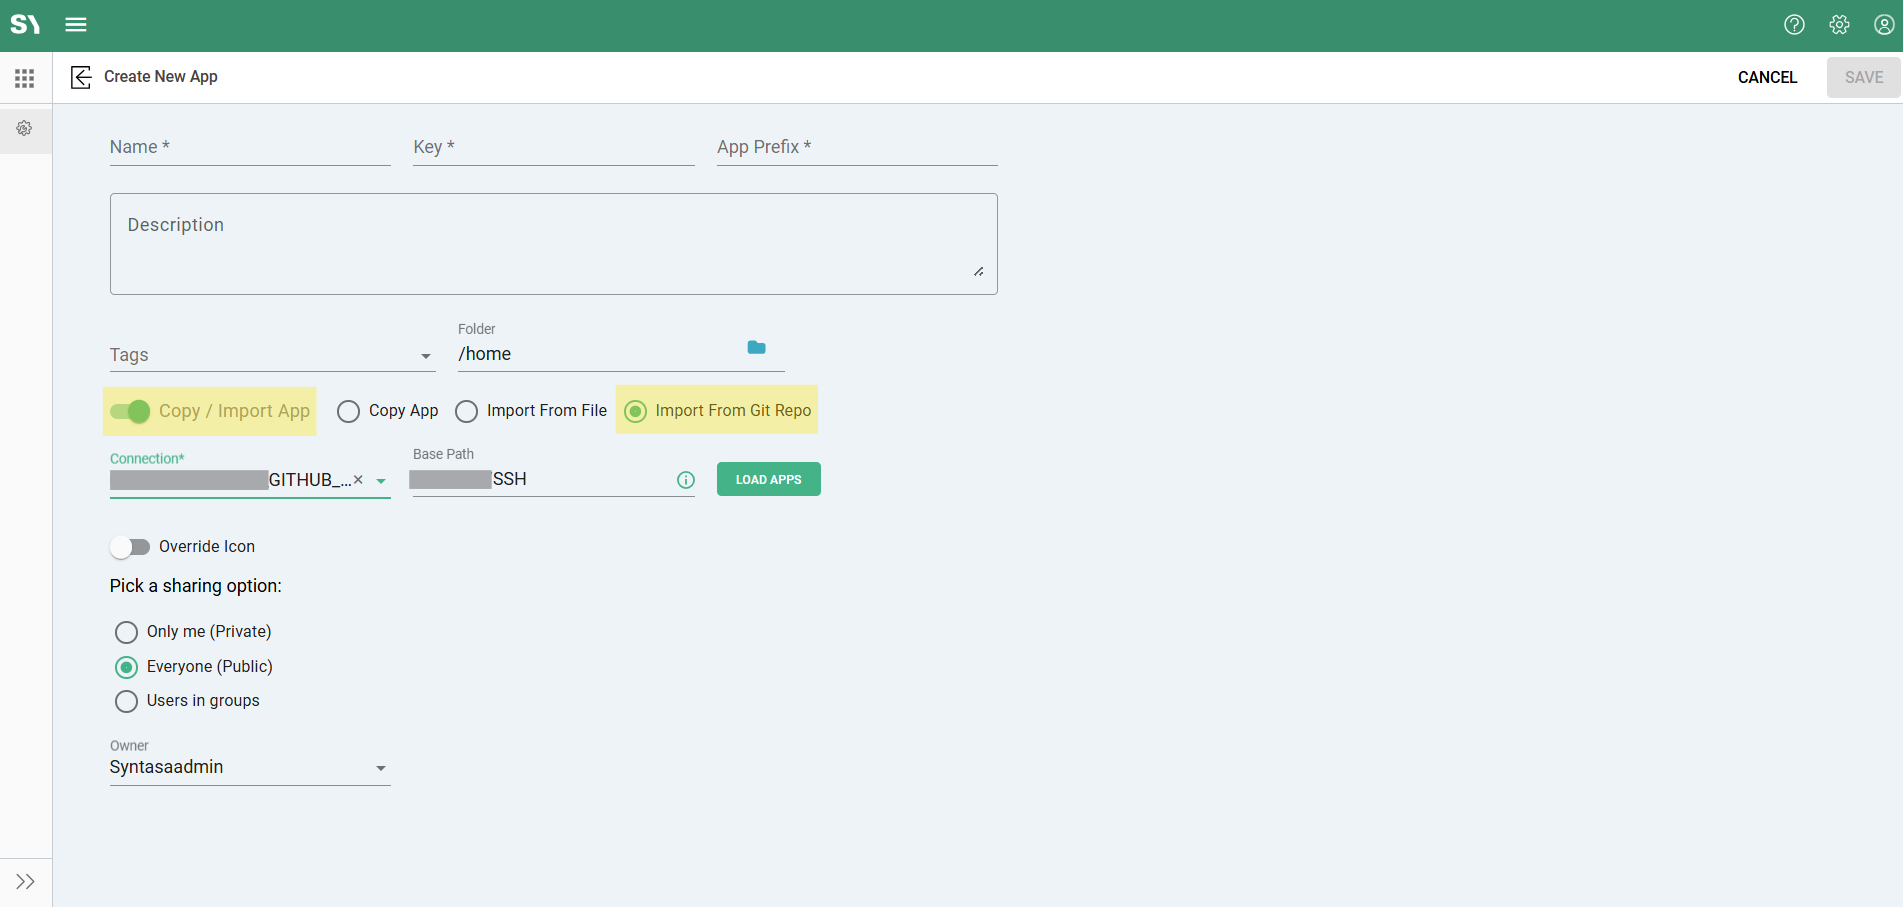Click the Base Path info icon
The width and height of the screenshot is (1903, 907).
click(x=686, y=480)
